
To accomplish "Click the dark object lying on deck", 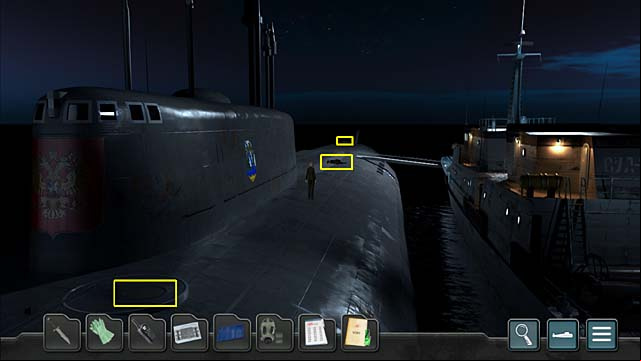I will click(336, 163).
